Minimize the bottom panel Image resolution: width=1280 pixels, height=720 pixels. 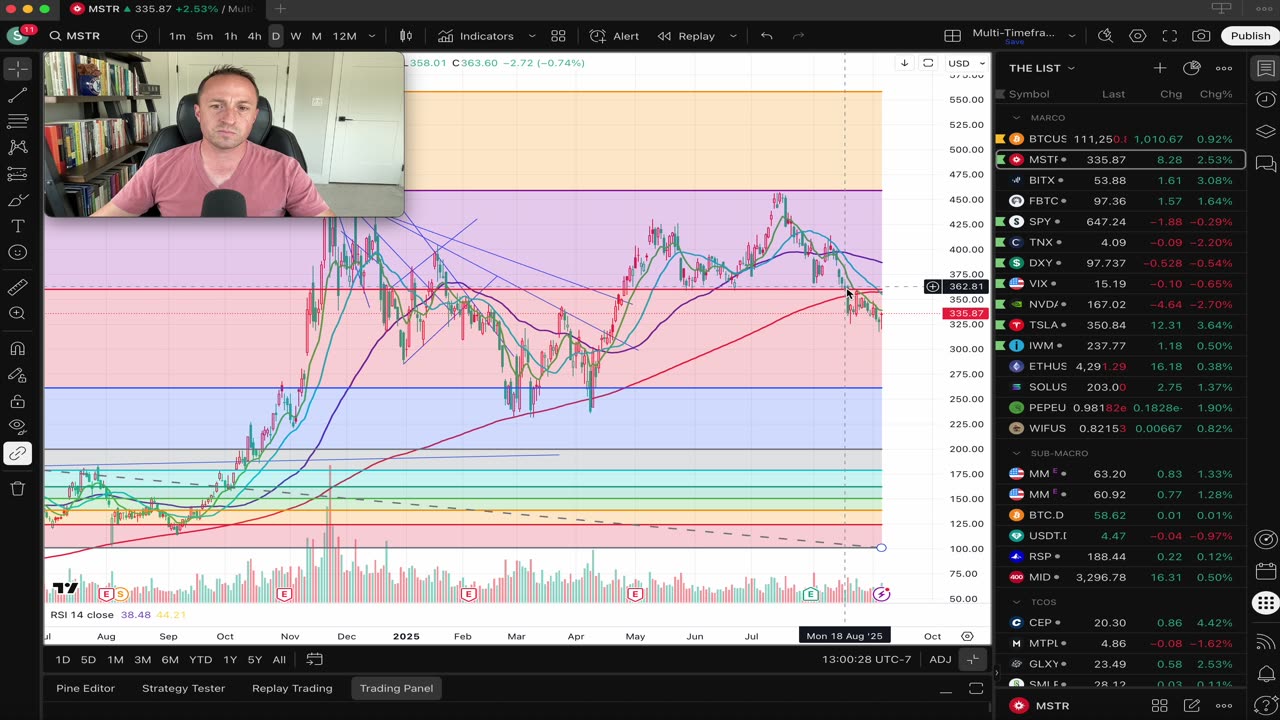click(946, 689)
